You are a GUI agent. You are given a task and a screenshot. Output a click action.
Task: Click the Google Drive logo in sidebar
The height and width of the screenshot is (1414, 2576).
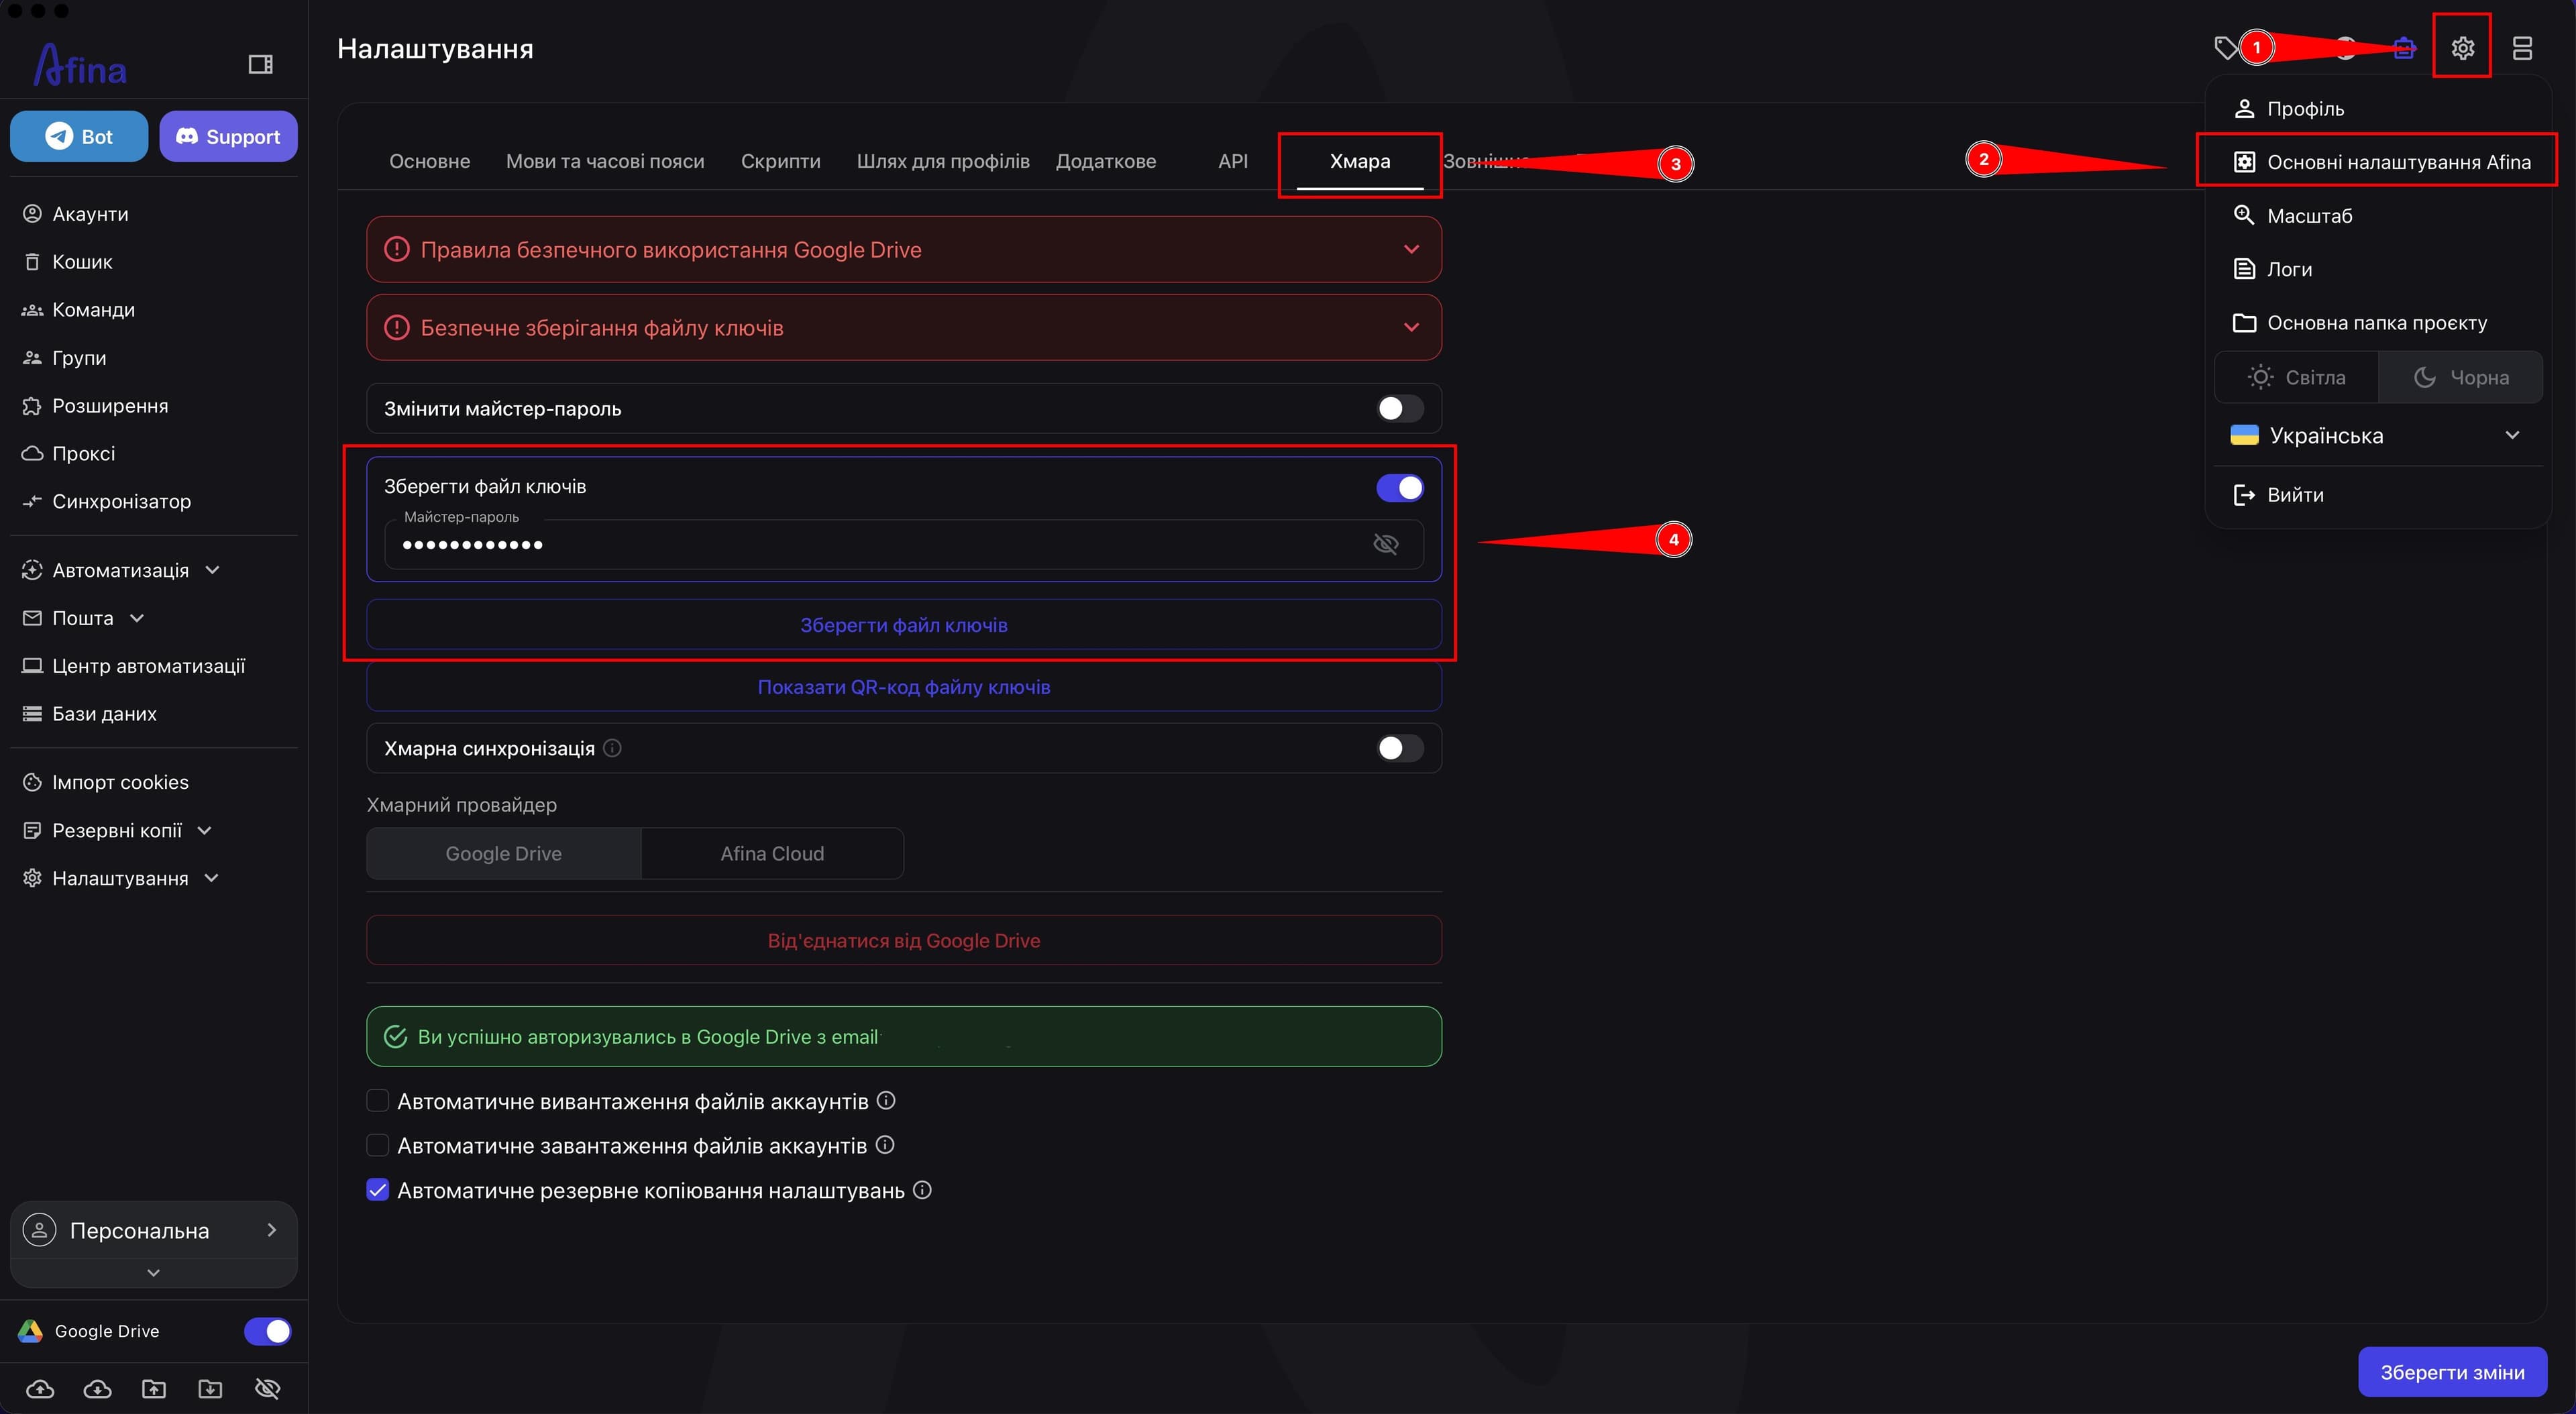click(x=30, y=1331)
